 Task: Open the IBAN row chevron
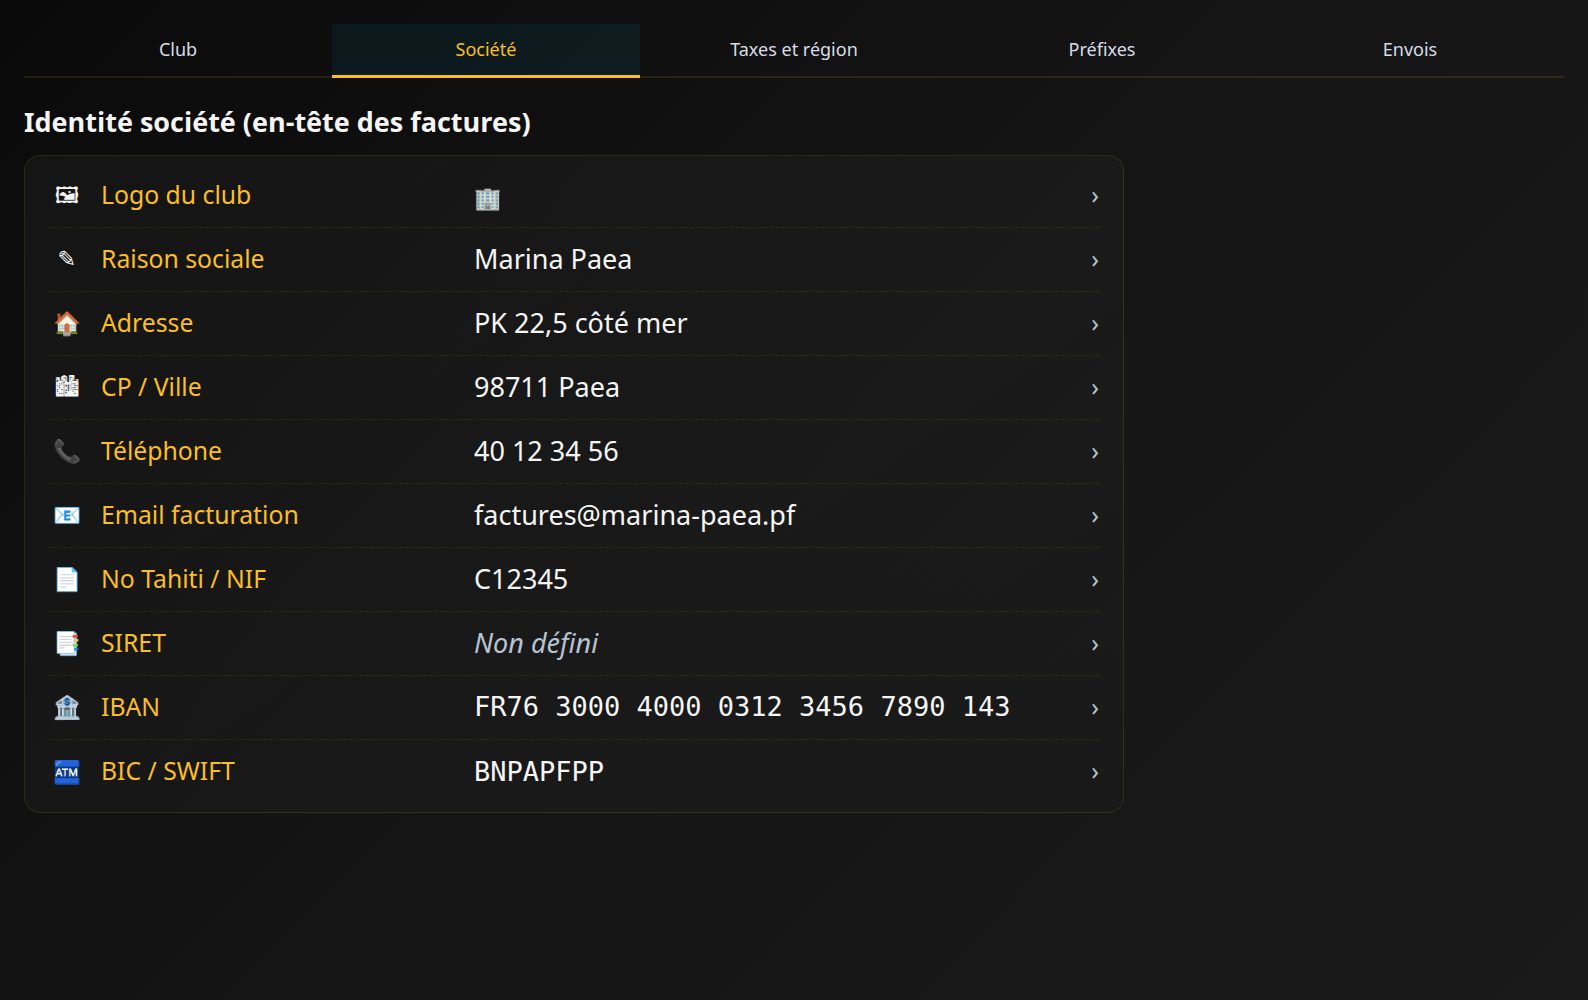pyautogui.click(x=1095, y=709)
